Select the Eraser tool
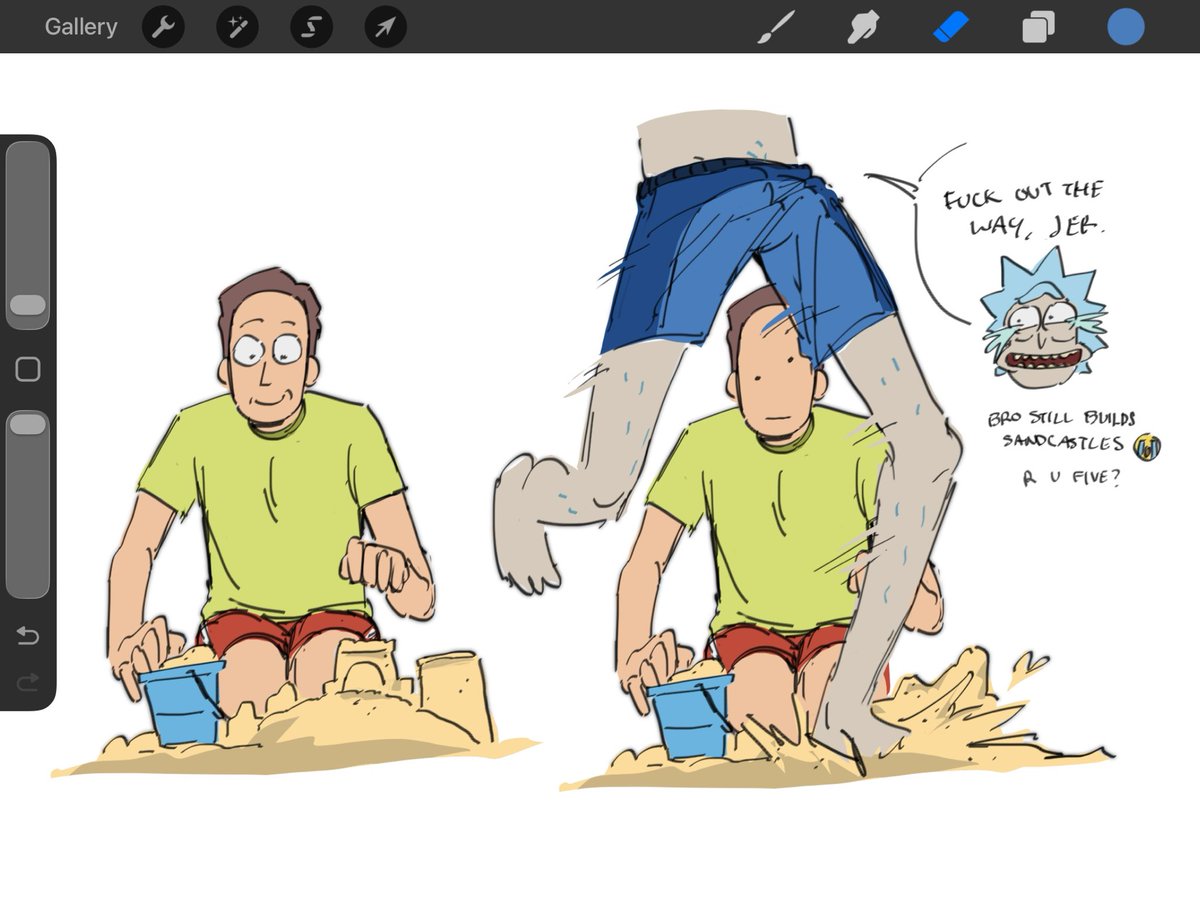The height and width of the screenshot is (900, 1200). click(951, 27)
